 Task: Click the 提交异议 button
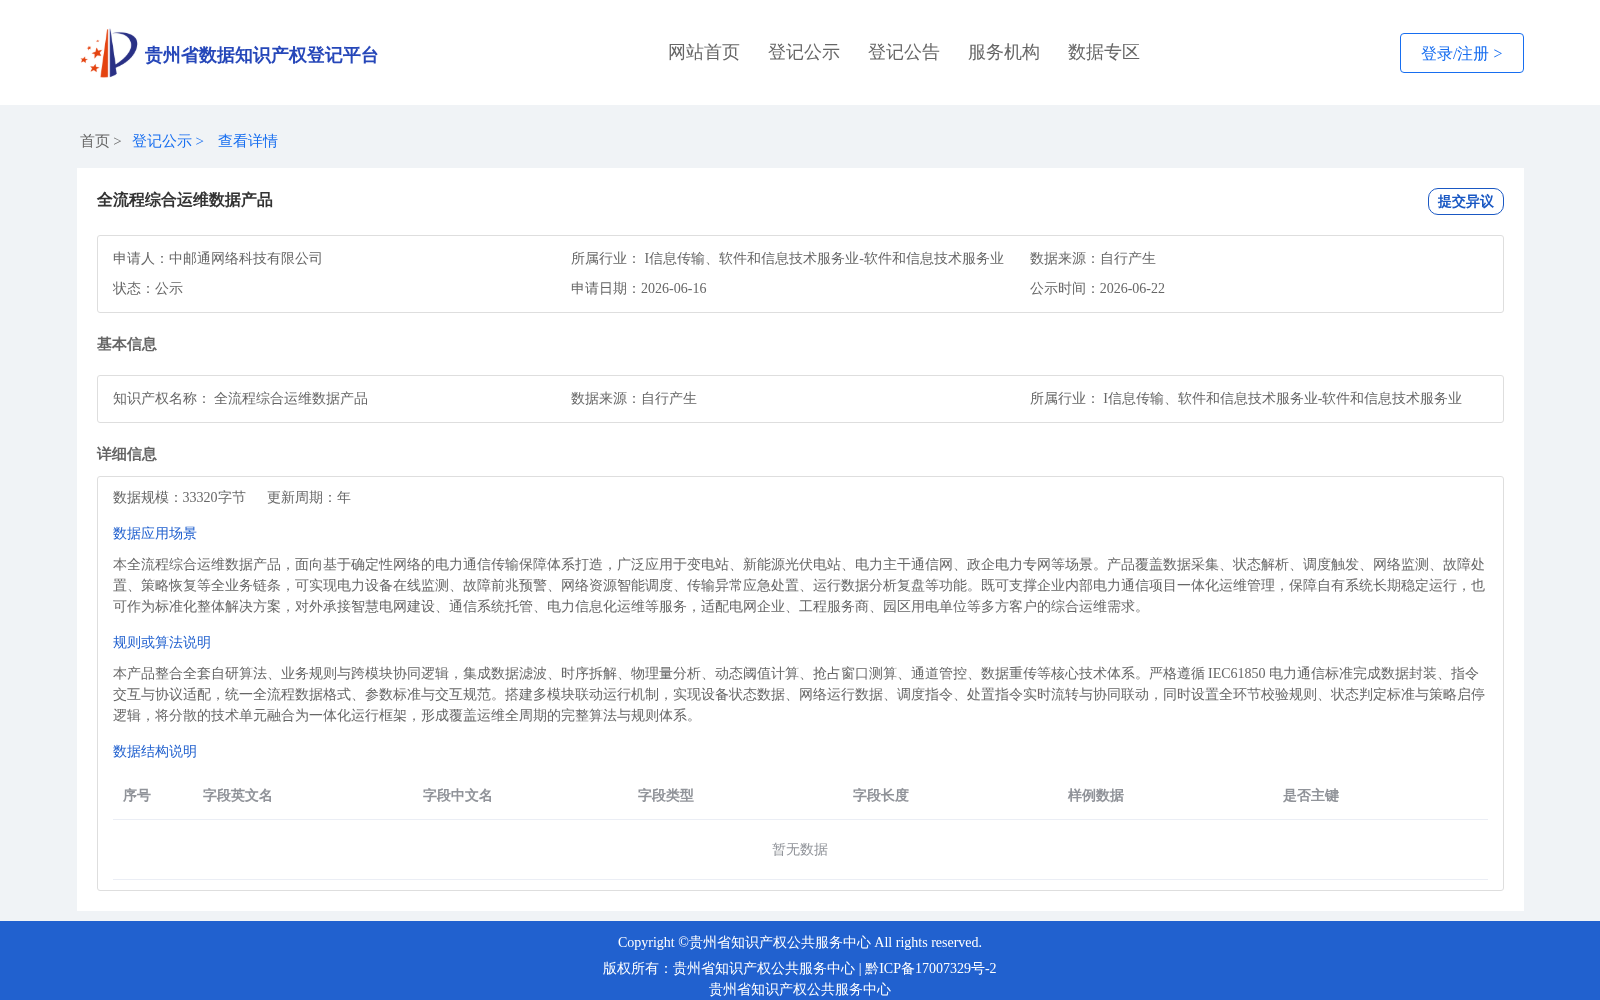point(1465,201)
